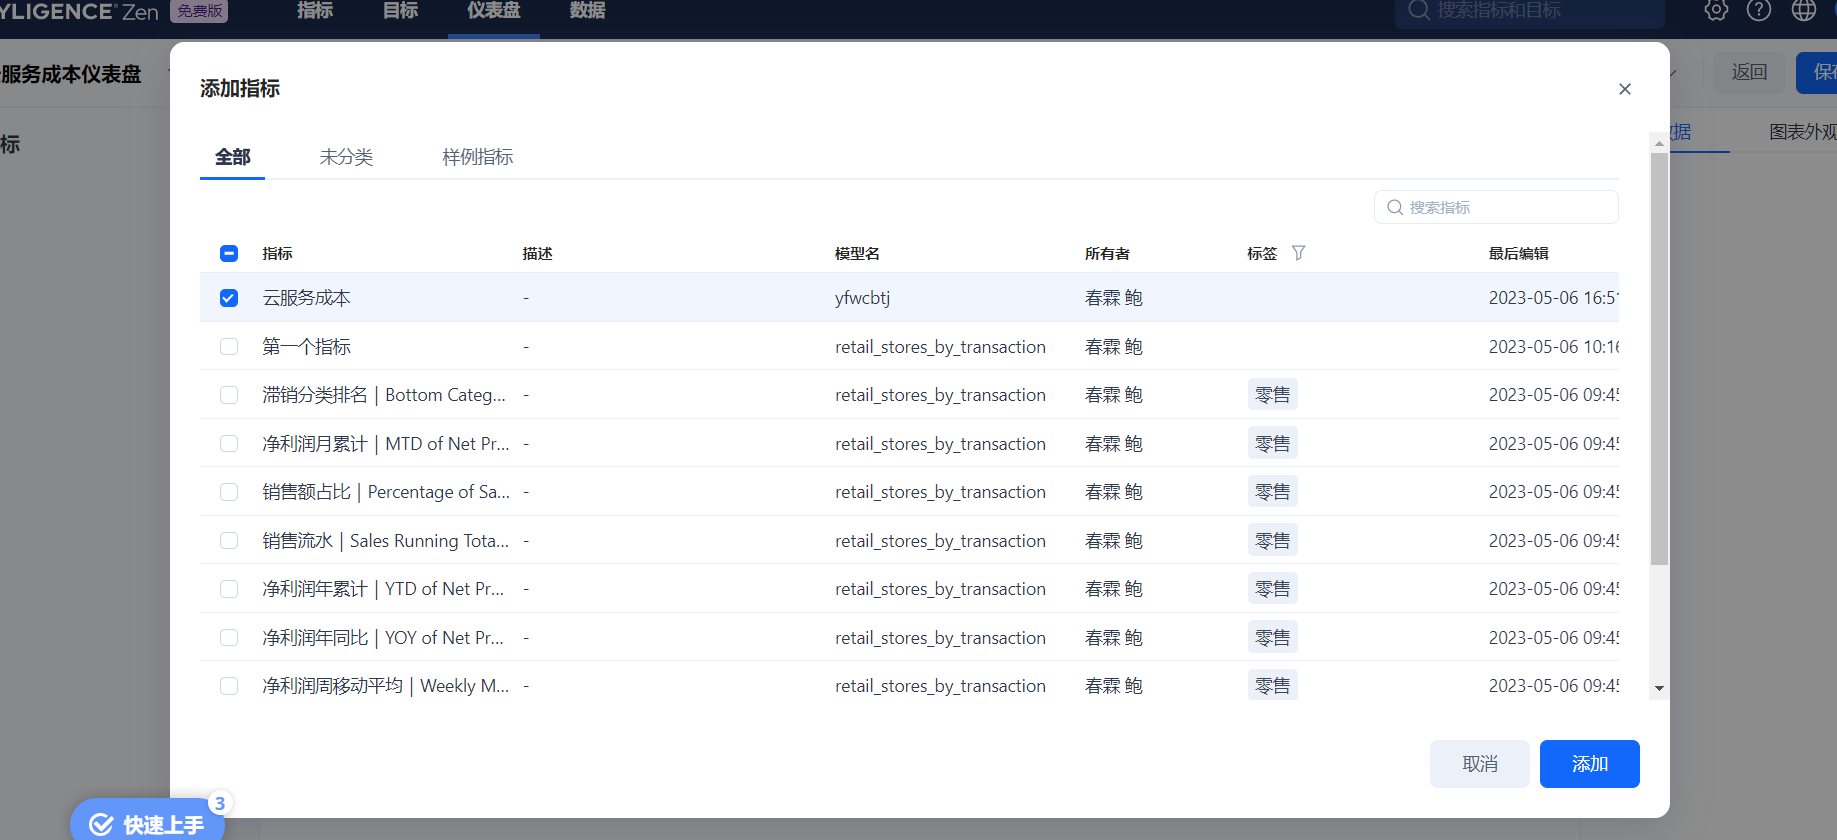
Task: Click the 2023-05-06 16:5 date in 云服务成本 row
Action: pyautogui.click(x=1553, y=298)
